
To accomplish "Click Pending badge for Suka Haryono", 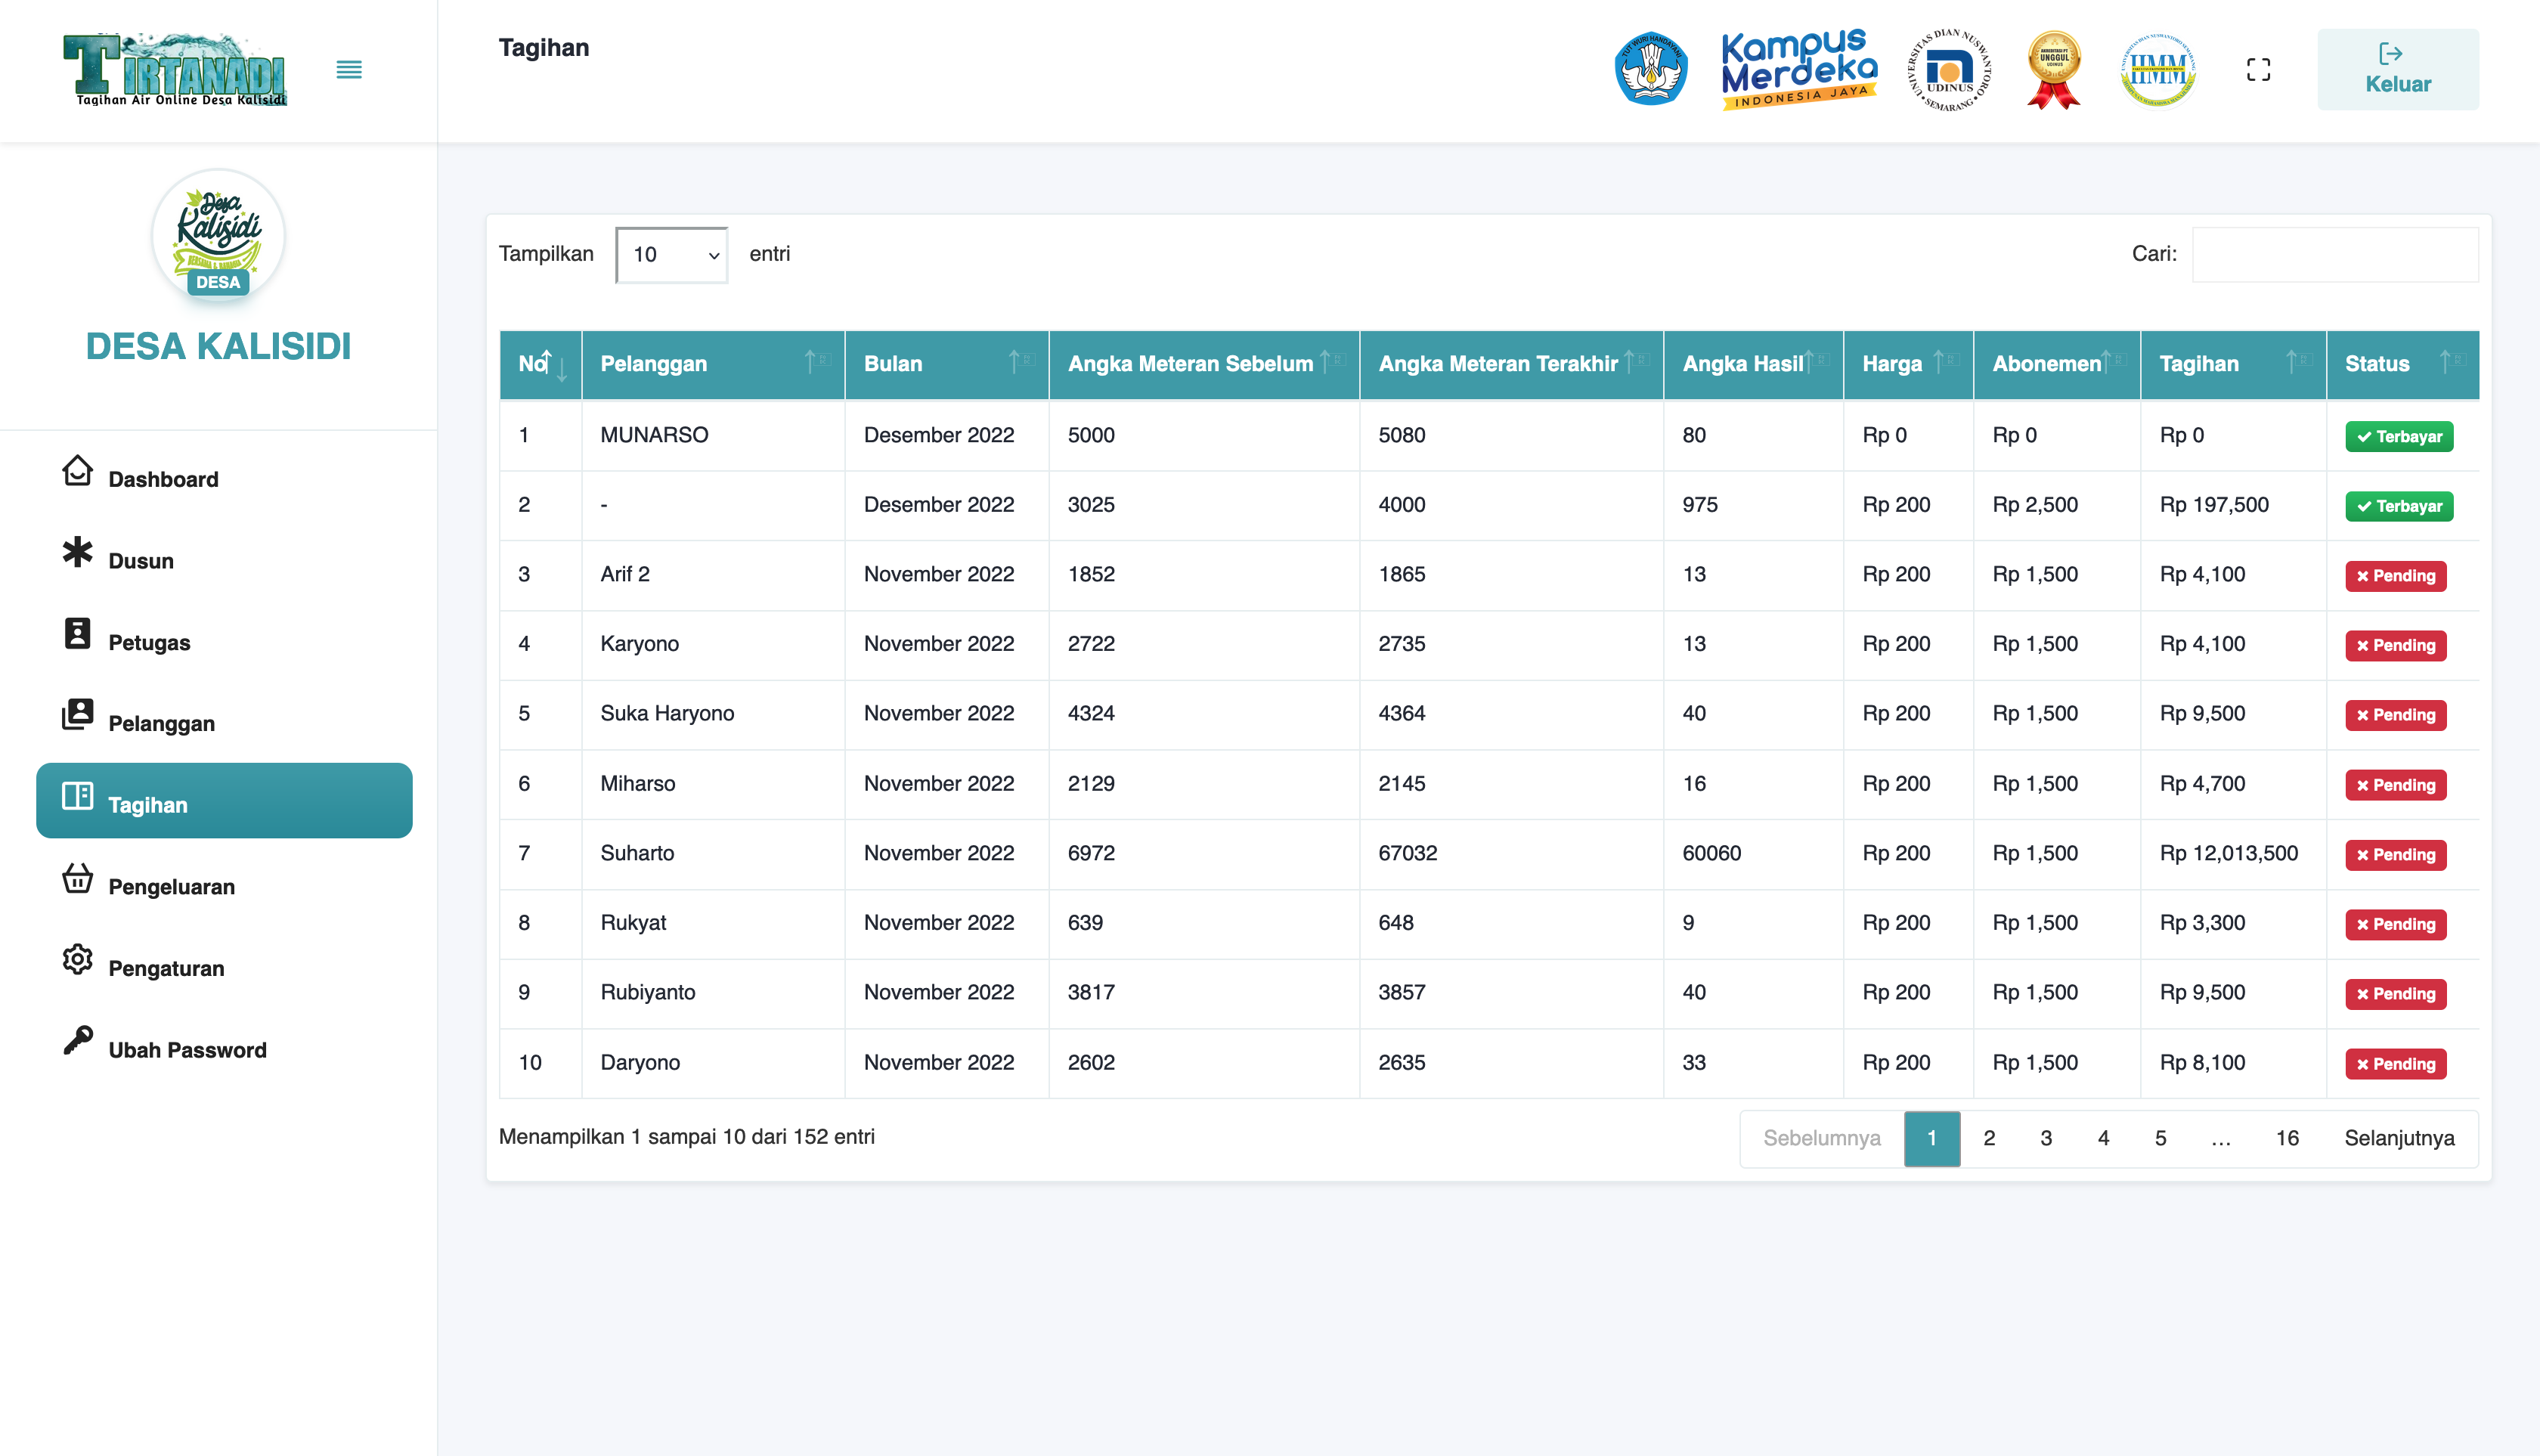I will [x=2395, y=715].
